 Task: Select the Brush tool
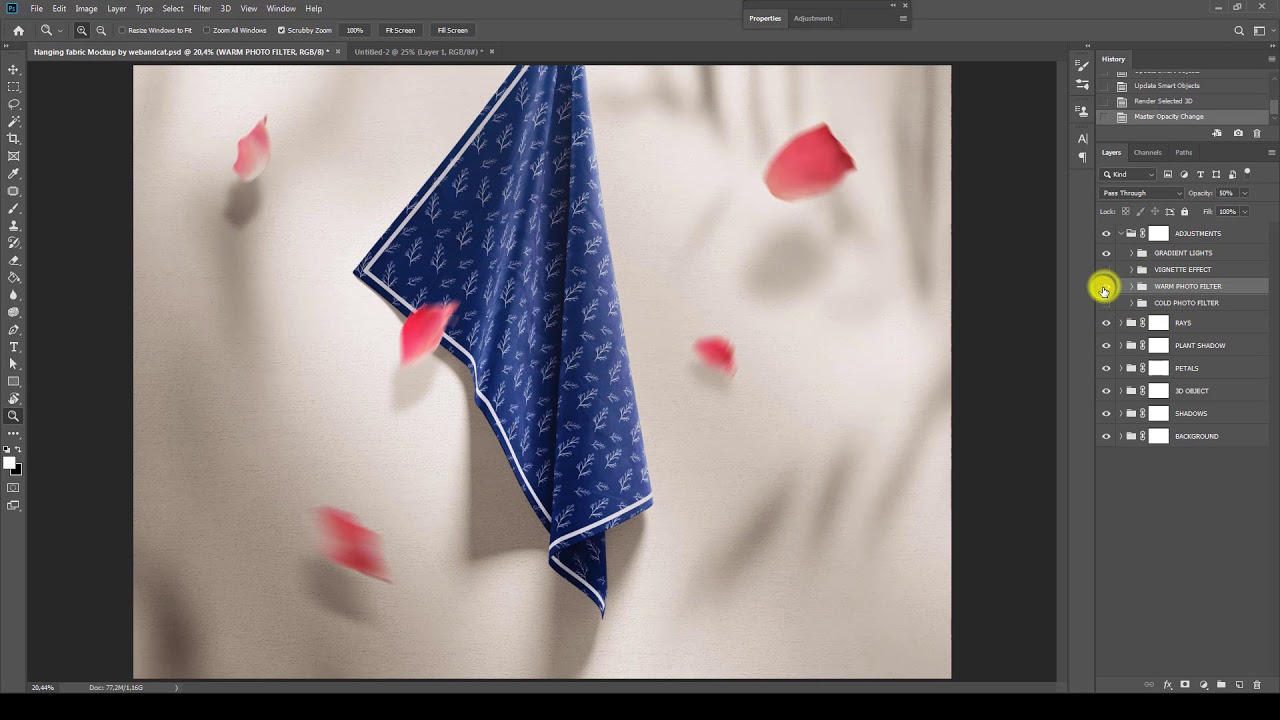pos(14,208)
